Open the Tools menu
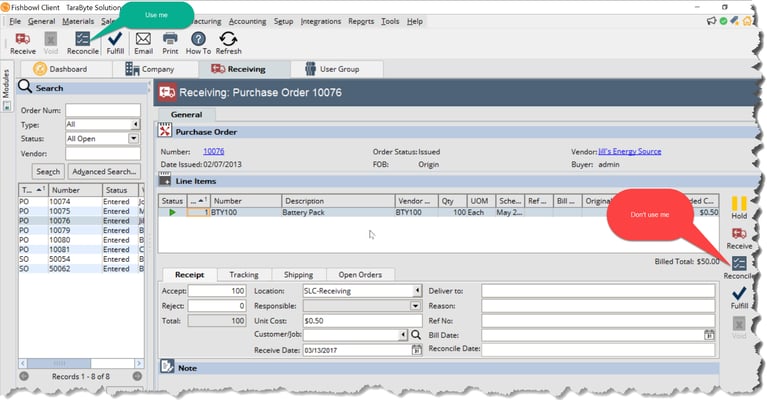 tap(390, 21)
